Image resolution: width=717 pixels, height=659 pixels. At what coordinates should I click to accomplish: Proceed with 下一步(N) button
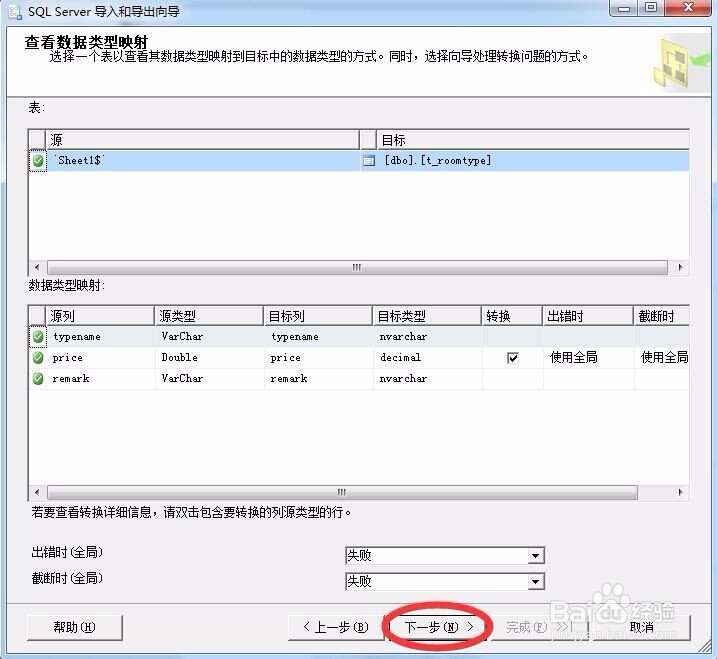pyautogui.click(x=439, y=627)
